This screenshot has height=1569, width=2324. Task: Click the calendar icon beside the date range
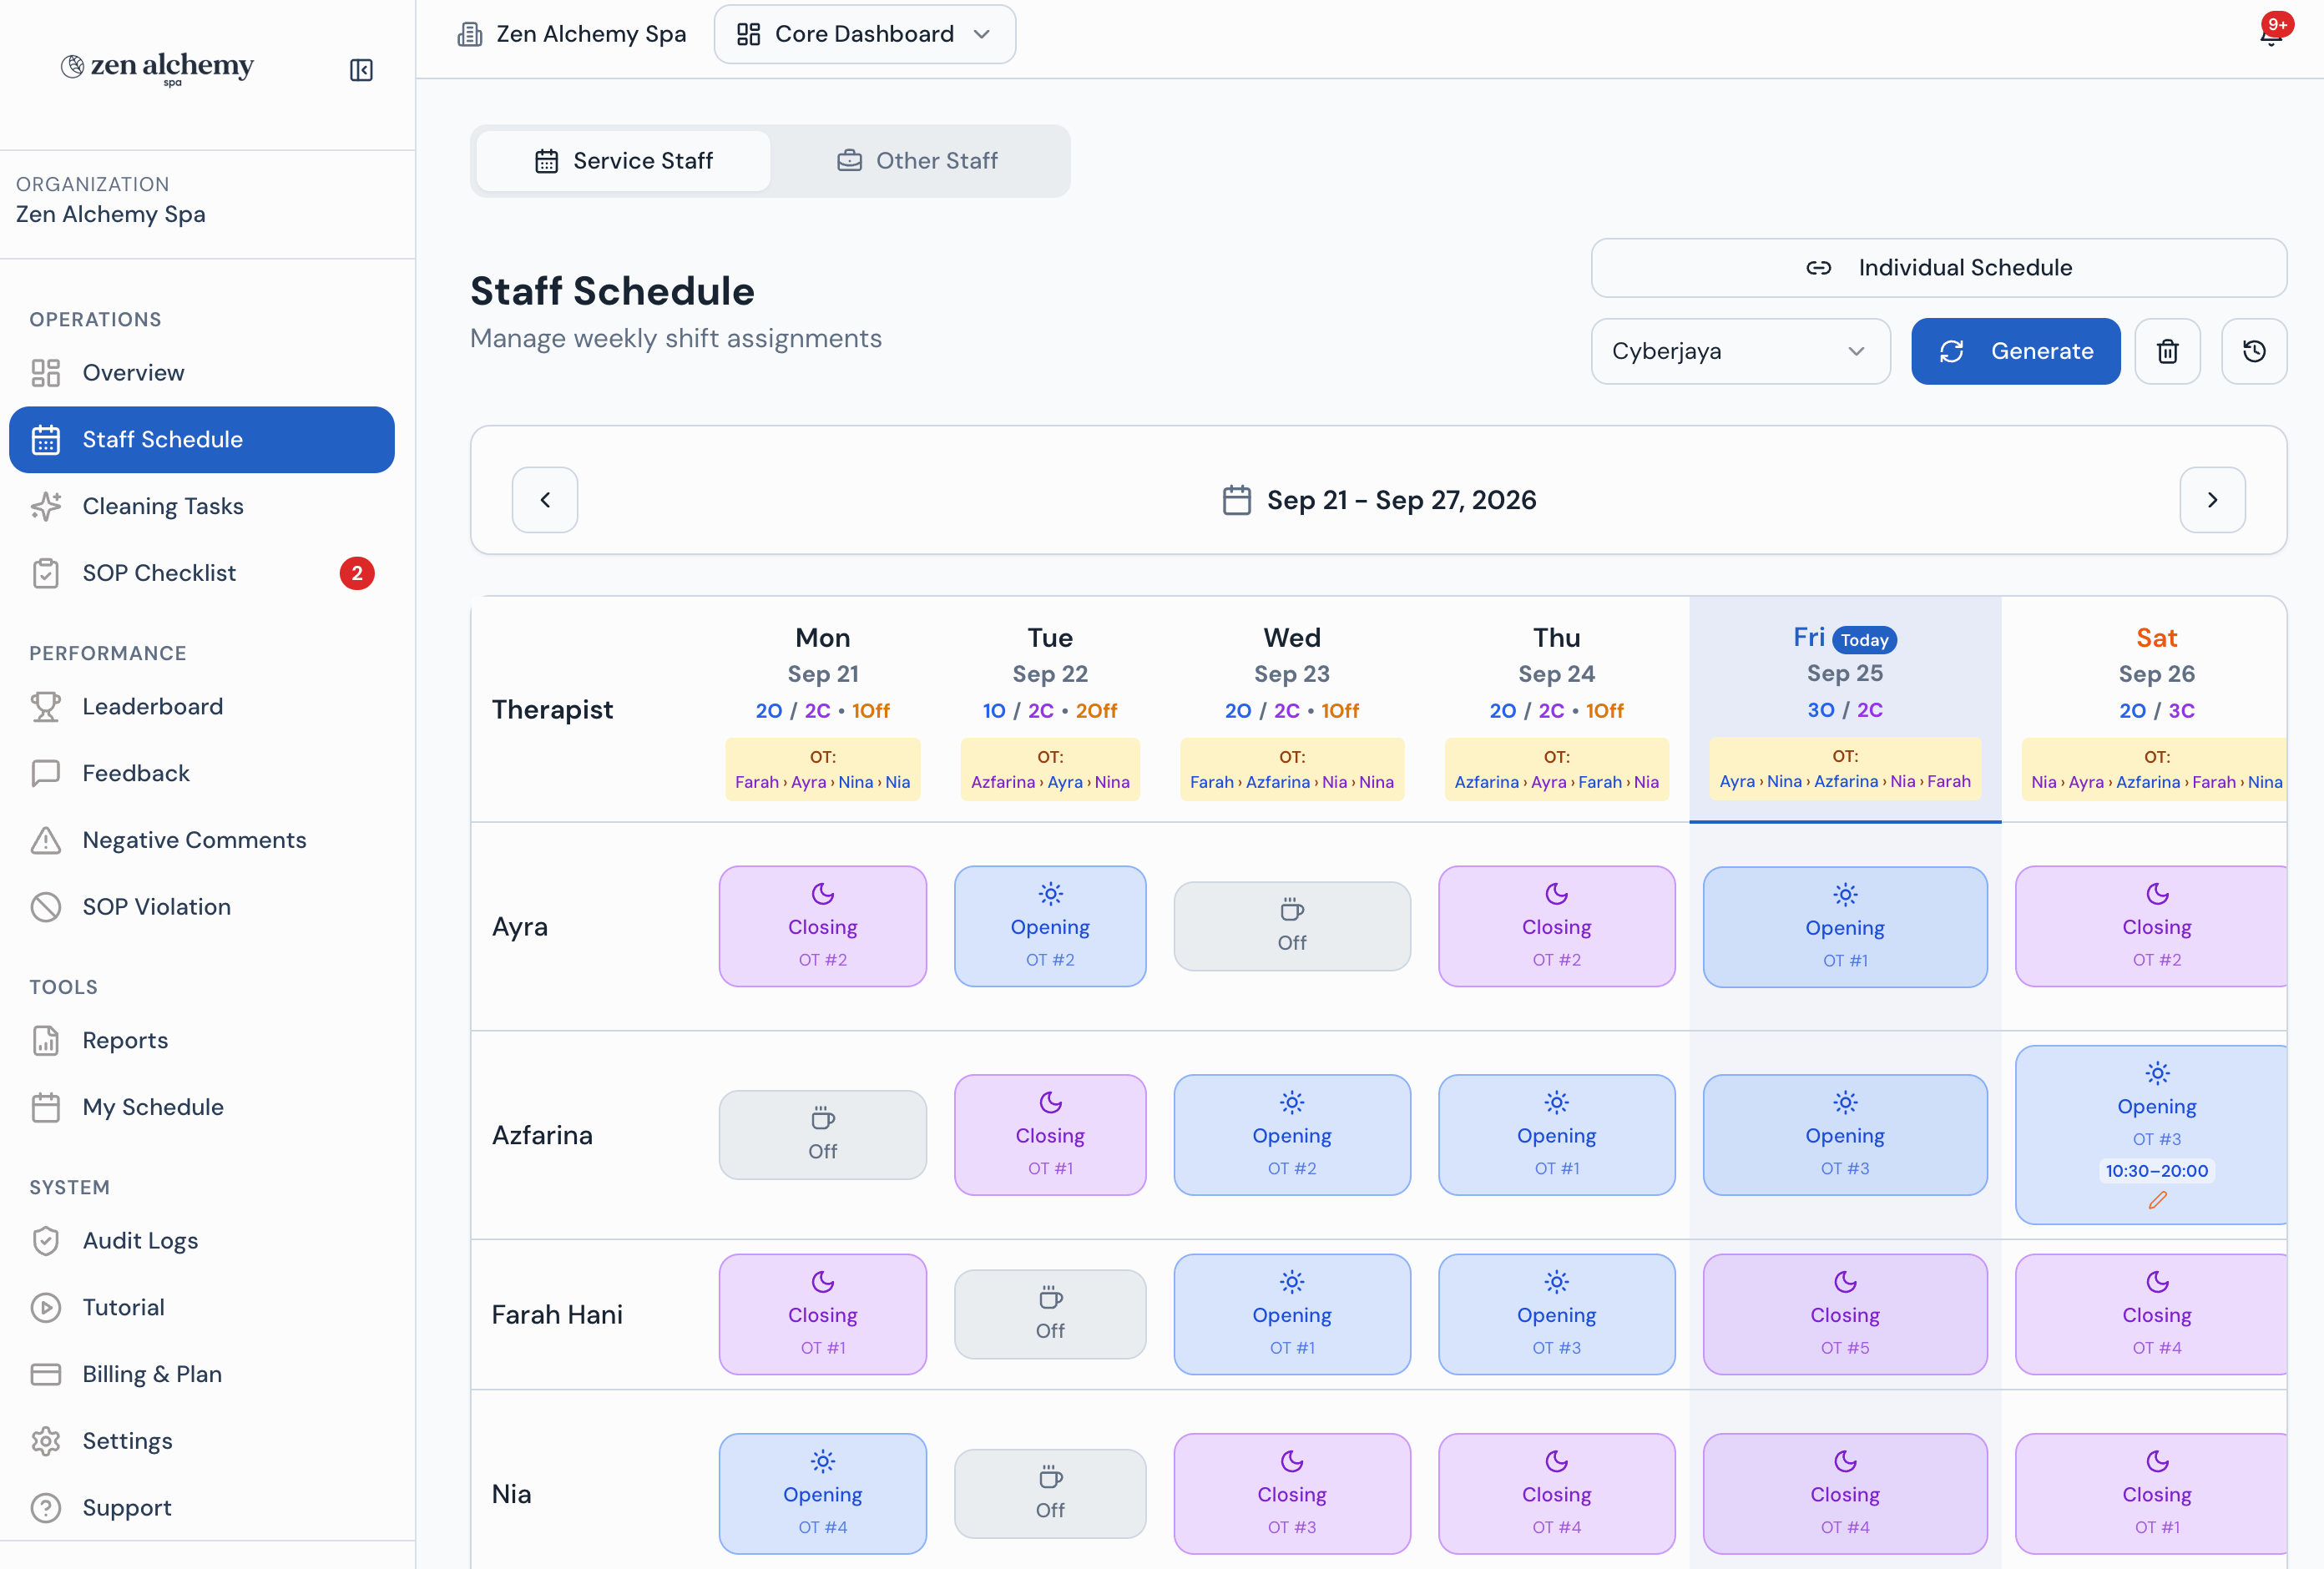[x=1236, y=500]
